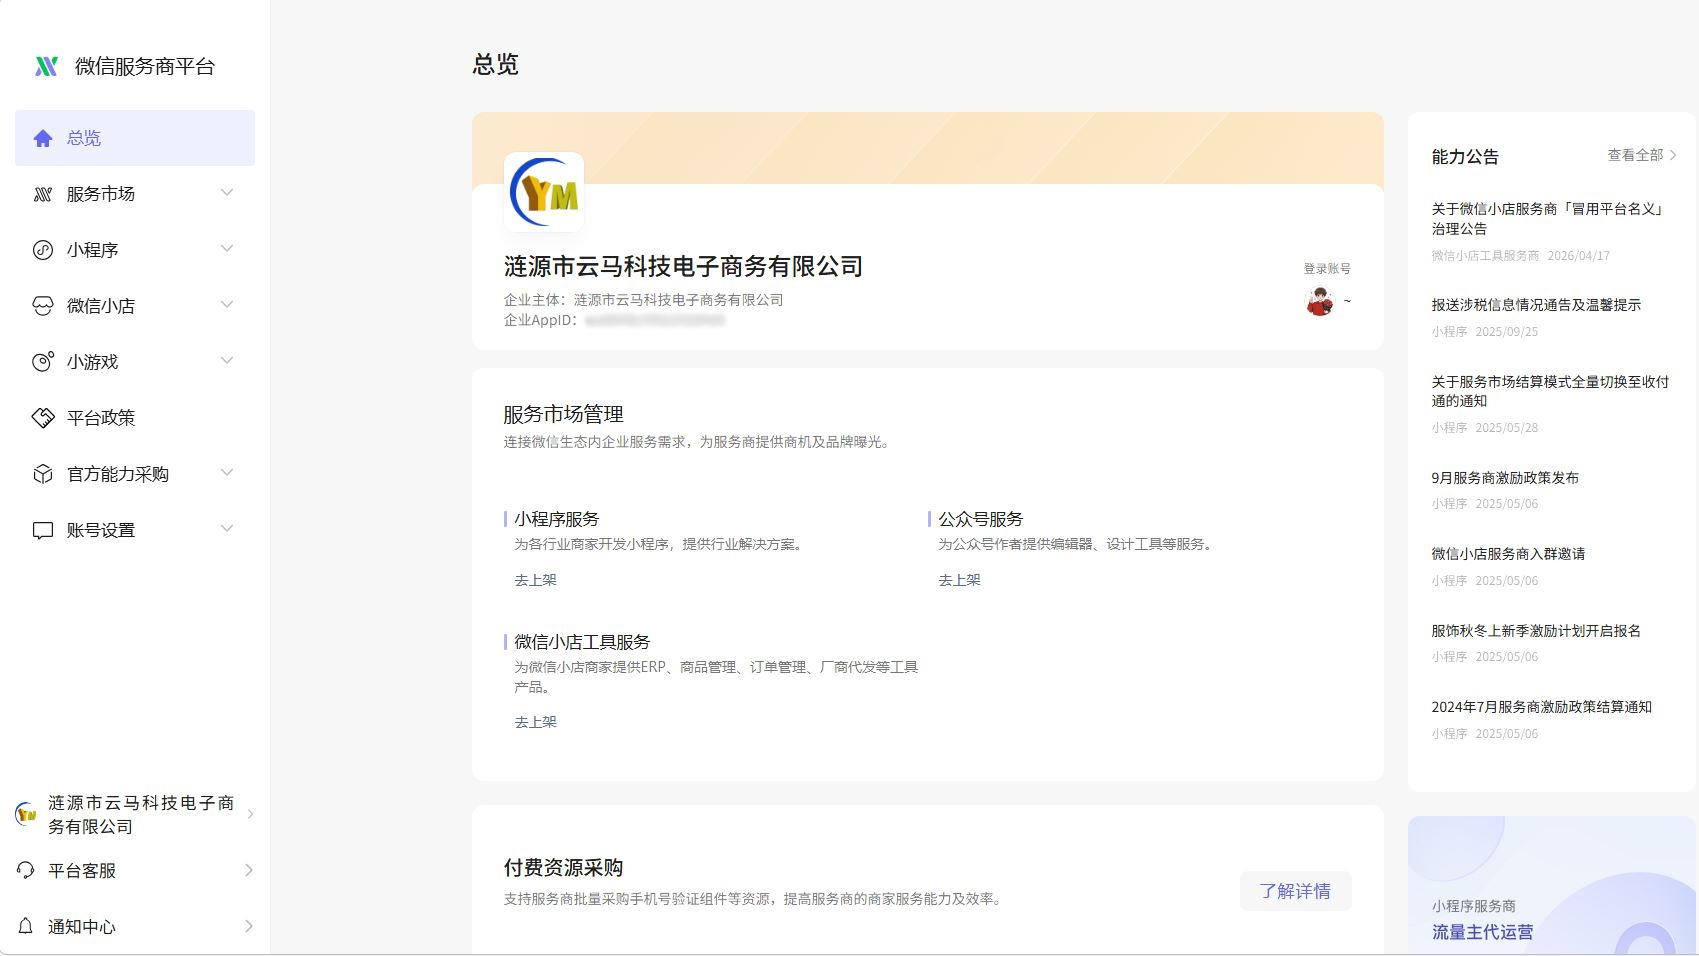Open the 微信小店 menu item
Image resolution: width=1699 pixels, height=956 pixels.
[x=135, y=306]
